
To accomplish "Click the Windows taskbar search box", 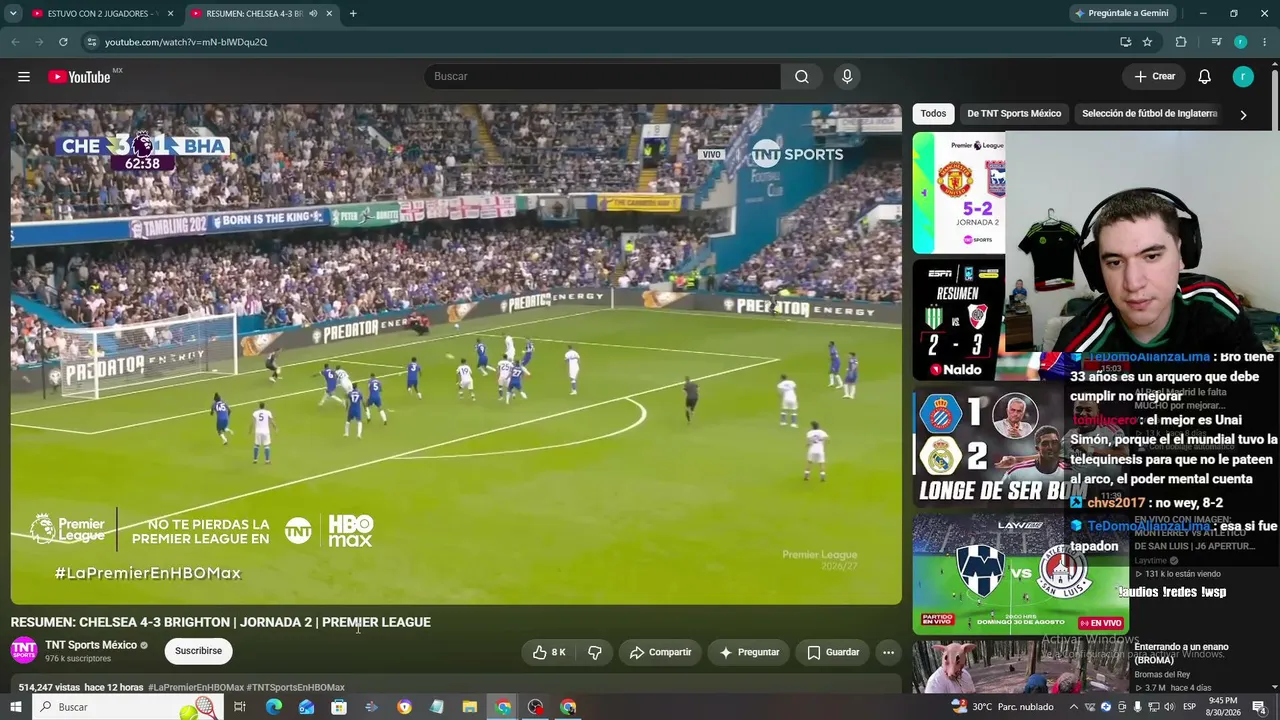I will (130, 707).
